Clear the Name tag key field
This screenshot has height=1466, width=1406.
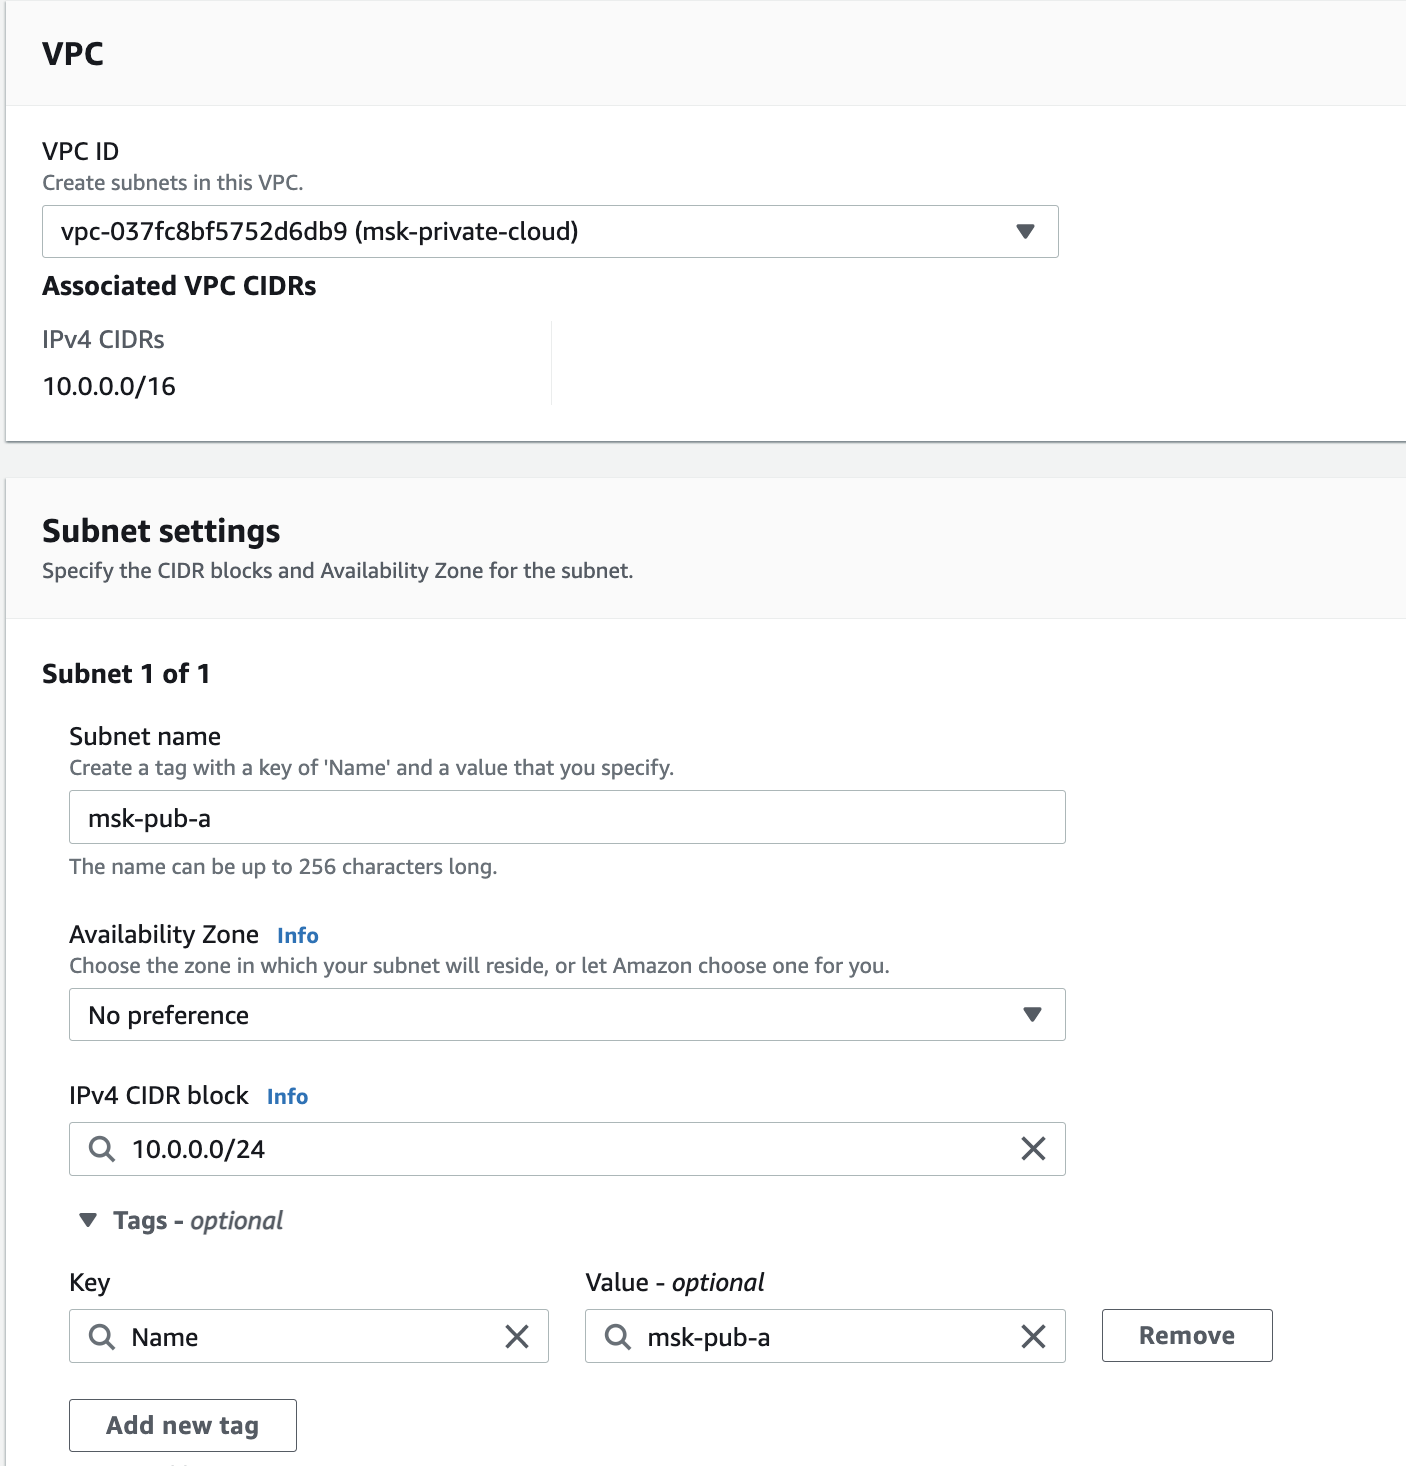(x=517, y=1337)
